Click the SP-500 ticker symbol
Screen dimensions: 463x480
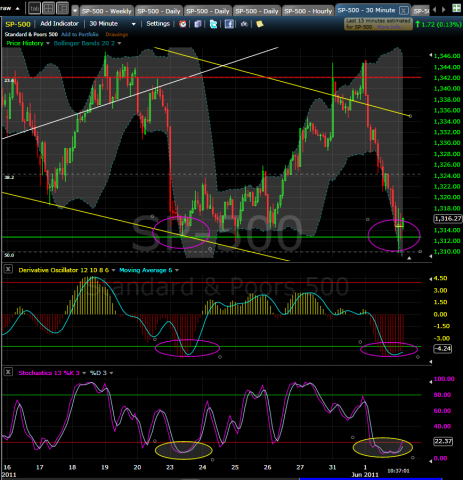[18, 24]
